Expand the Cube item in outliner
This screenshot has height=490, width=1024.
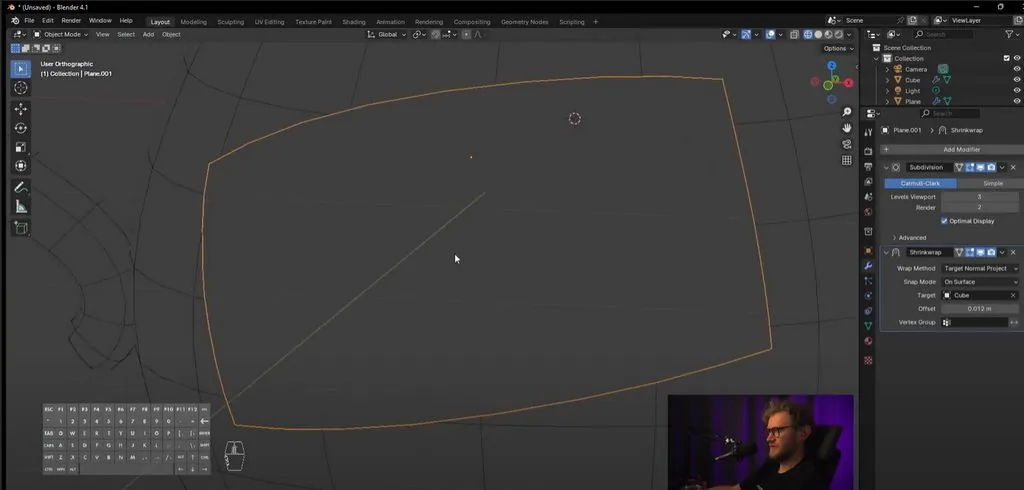tap(888, 80)
